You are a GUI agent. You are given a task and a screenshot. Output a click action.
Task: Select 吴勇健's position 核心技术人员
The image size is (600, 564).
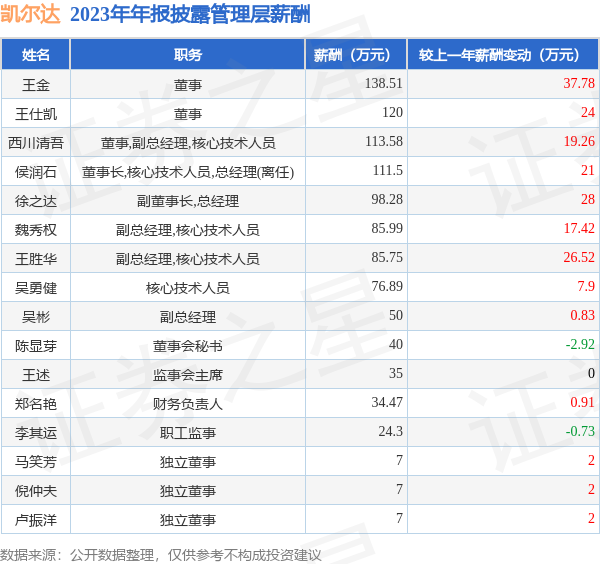[188, 288]
